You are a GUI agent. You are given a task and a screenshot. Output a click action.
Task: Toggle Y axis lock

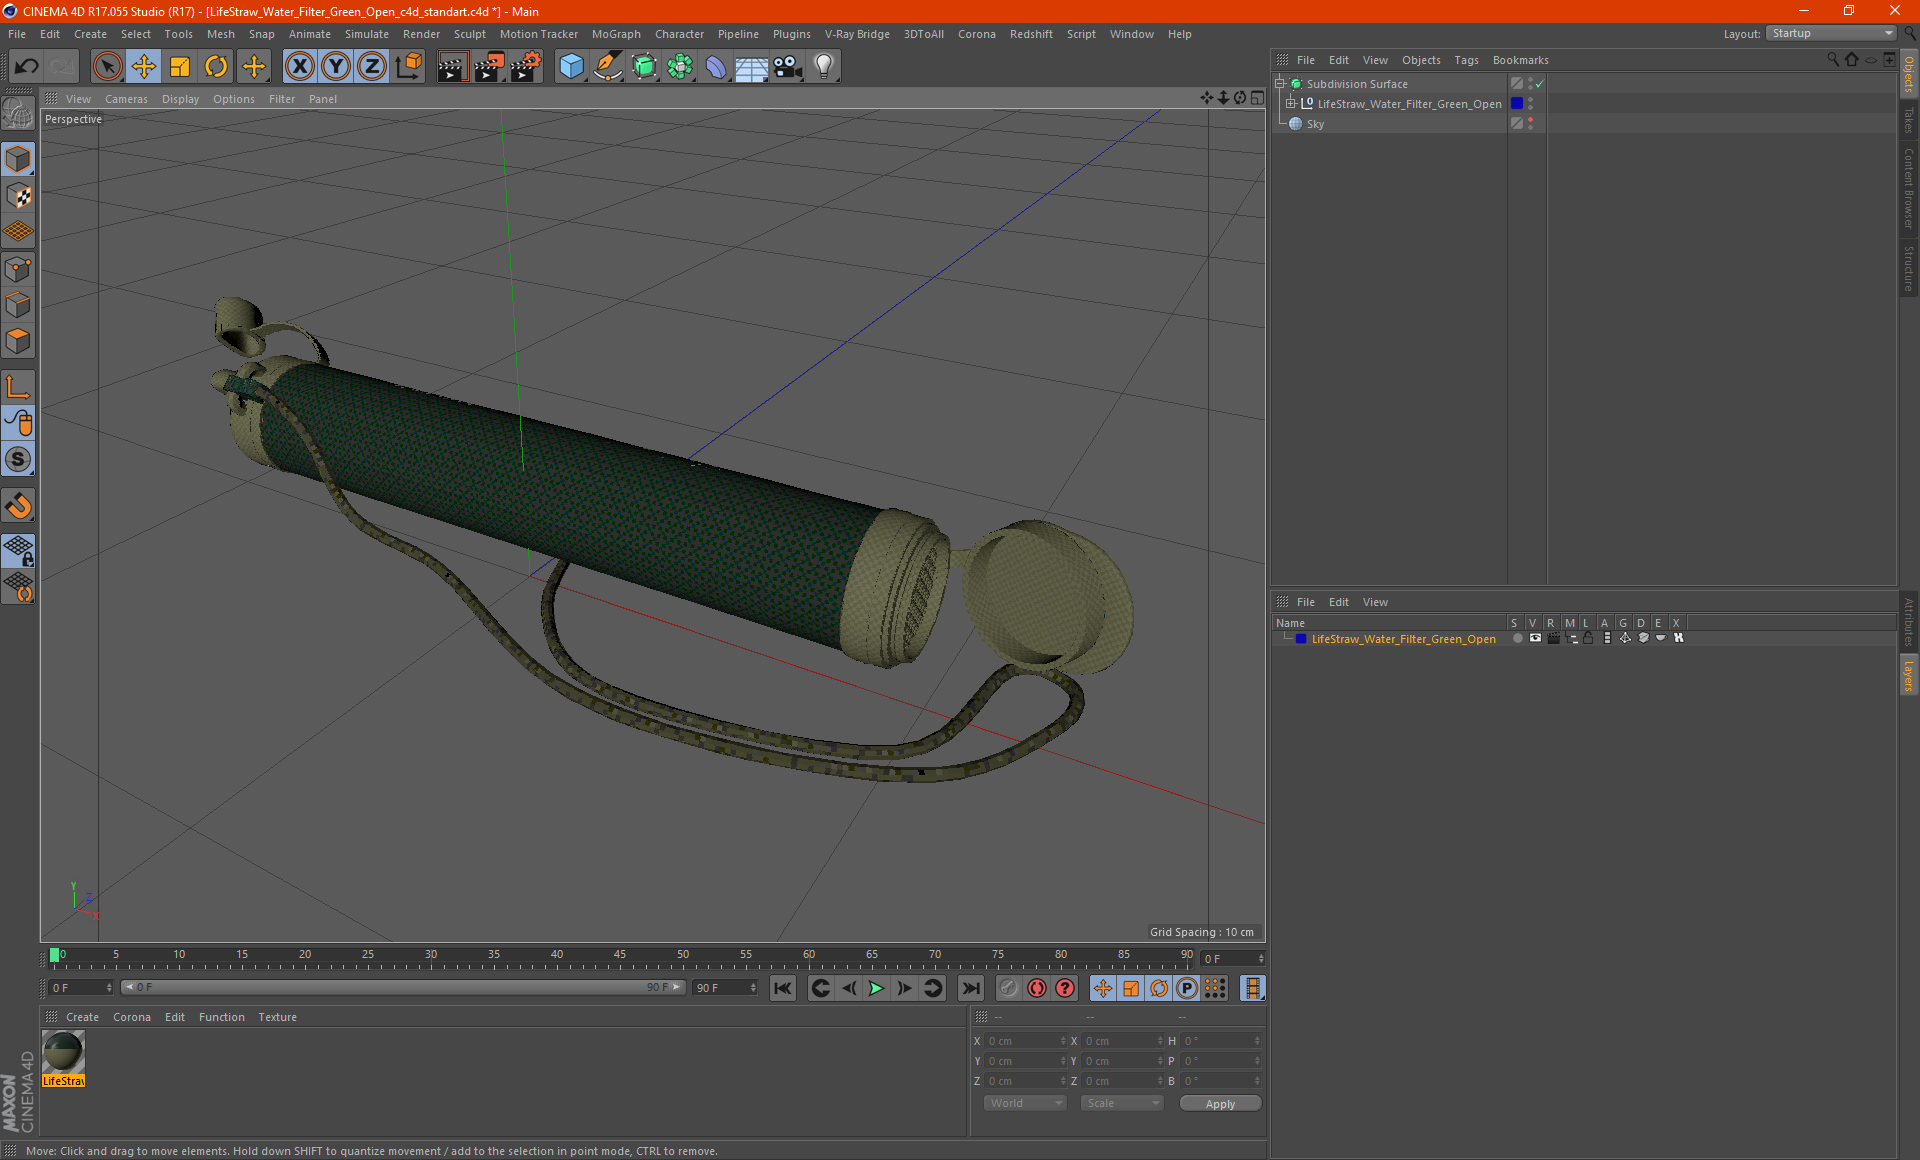click(x=336, y=67)
